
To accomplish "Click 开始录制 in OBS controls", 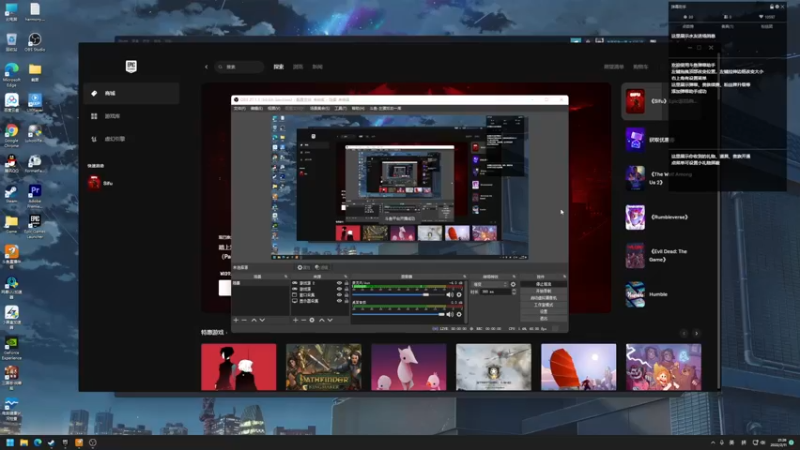I will [x=543, y=291].
